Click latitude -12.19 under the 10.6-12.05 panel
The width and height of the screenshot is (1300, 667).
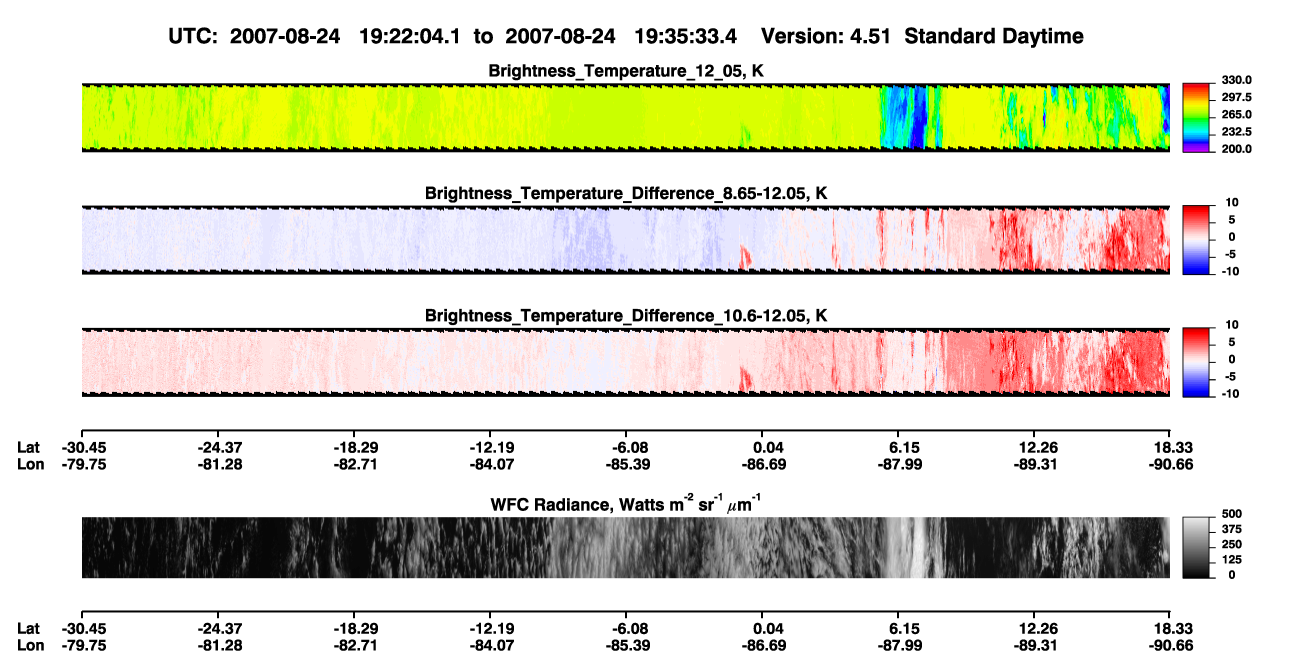(x=491, y=448)
